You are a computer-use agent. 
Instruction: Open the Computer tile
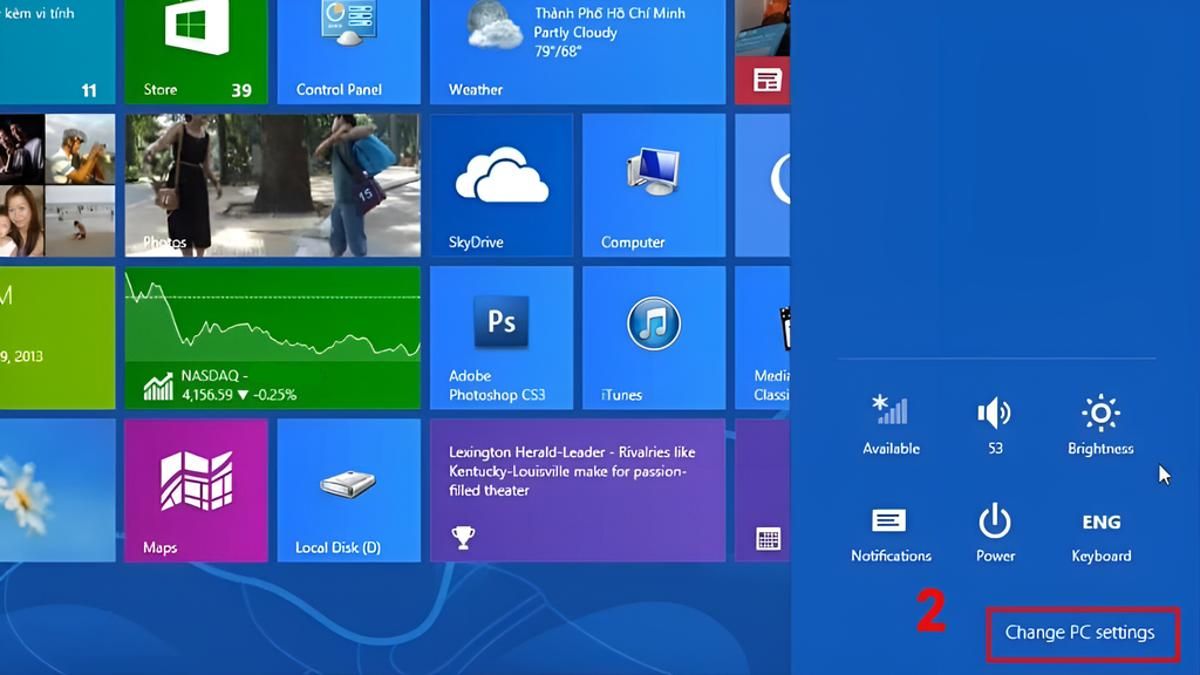click(x=653, y=185)
